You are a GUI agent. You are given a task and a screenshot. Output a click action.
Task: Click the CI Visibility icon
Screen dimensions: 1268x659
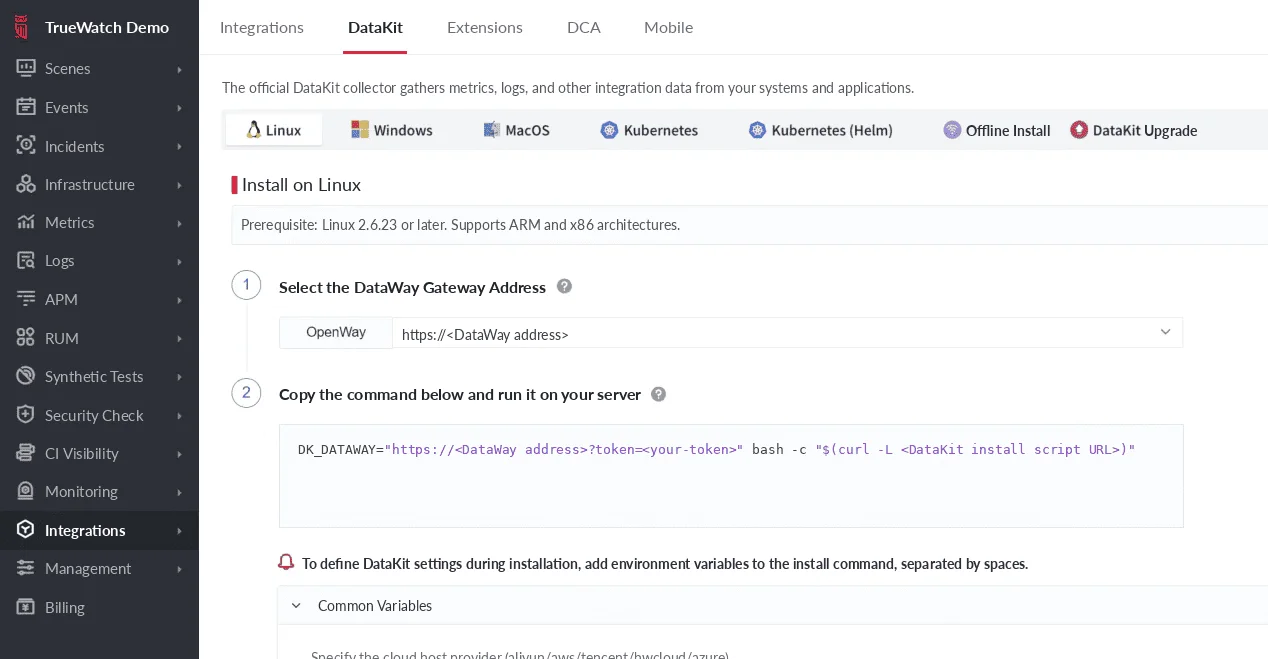pos(26,453)
